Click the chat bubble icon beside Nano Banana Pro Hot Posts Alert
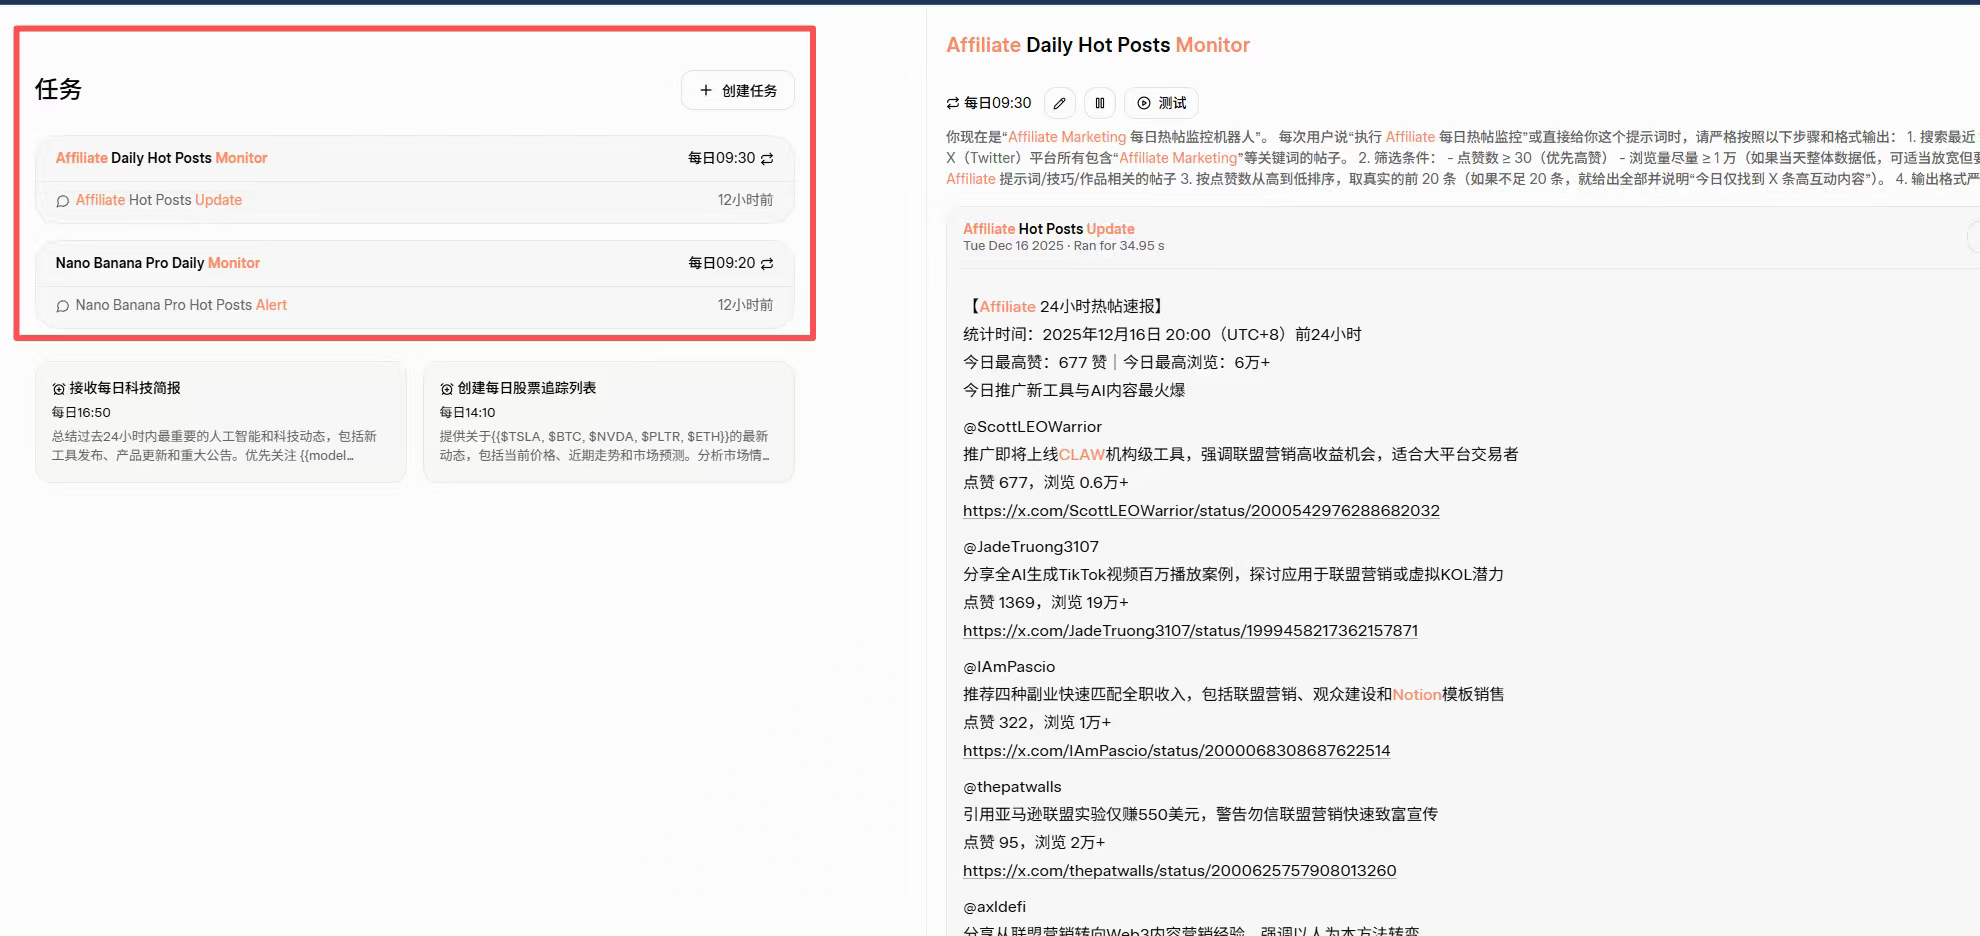Screen dimensions: 1980x936 (62, 306)
